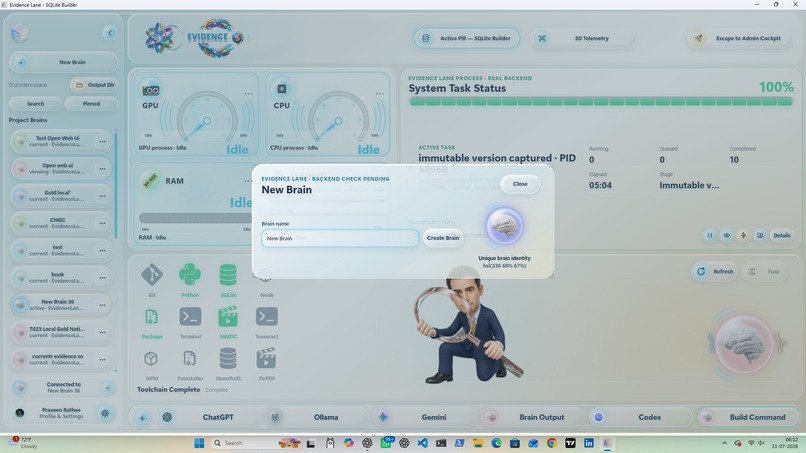
Task: Toggle the eye visibility icon in task status
Action: (x=726, y=235)
